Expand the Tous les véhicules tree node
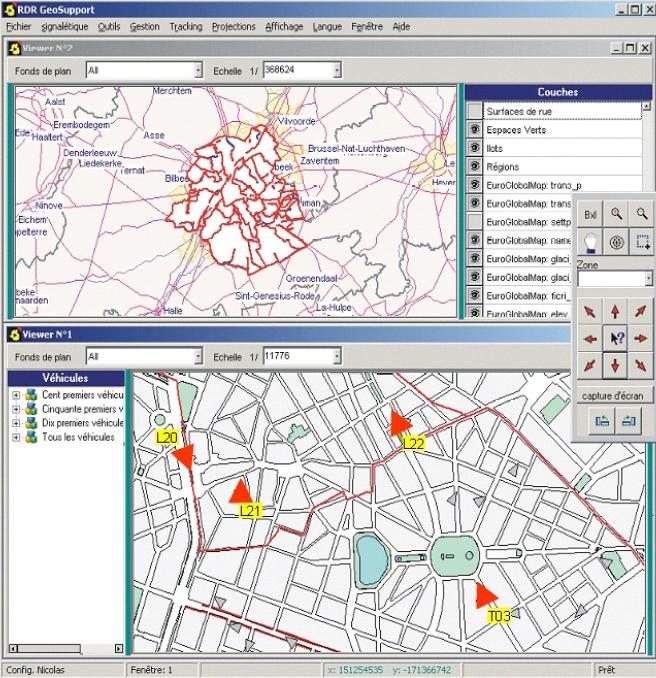656x678 pixels. tap(17, 437)
